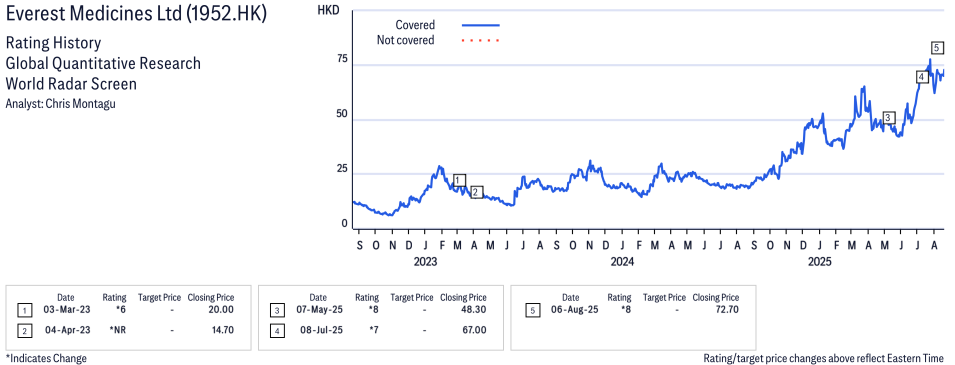Click the Rating header above *6
This screenshot has width=955, height=365.
click(115, 298)
